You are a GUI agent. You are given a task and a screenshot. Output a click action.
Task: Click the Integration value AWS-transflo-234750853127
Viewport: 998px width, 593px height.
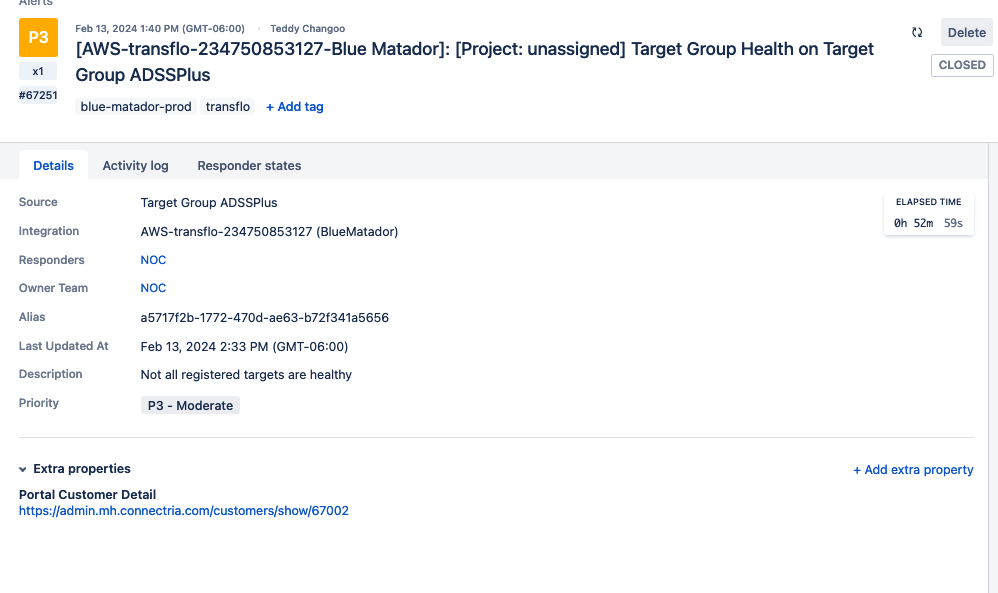(x=269, y=232)
